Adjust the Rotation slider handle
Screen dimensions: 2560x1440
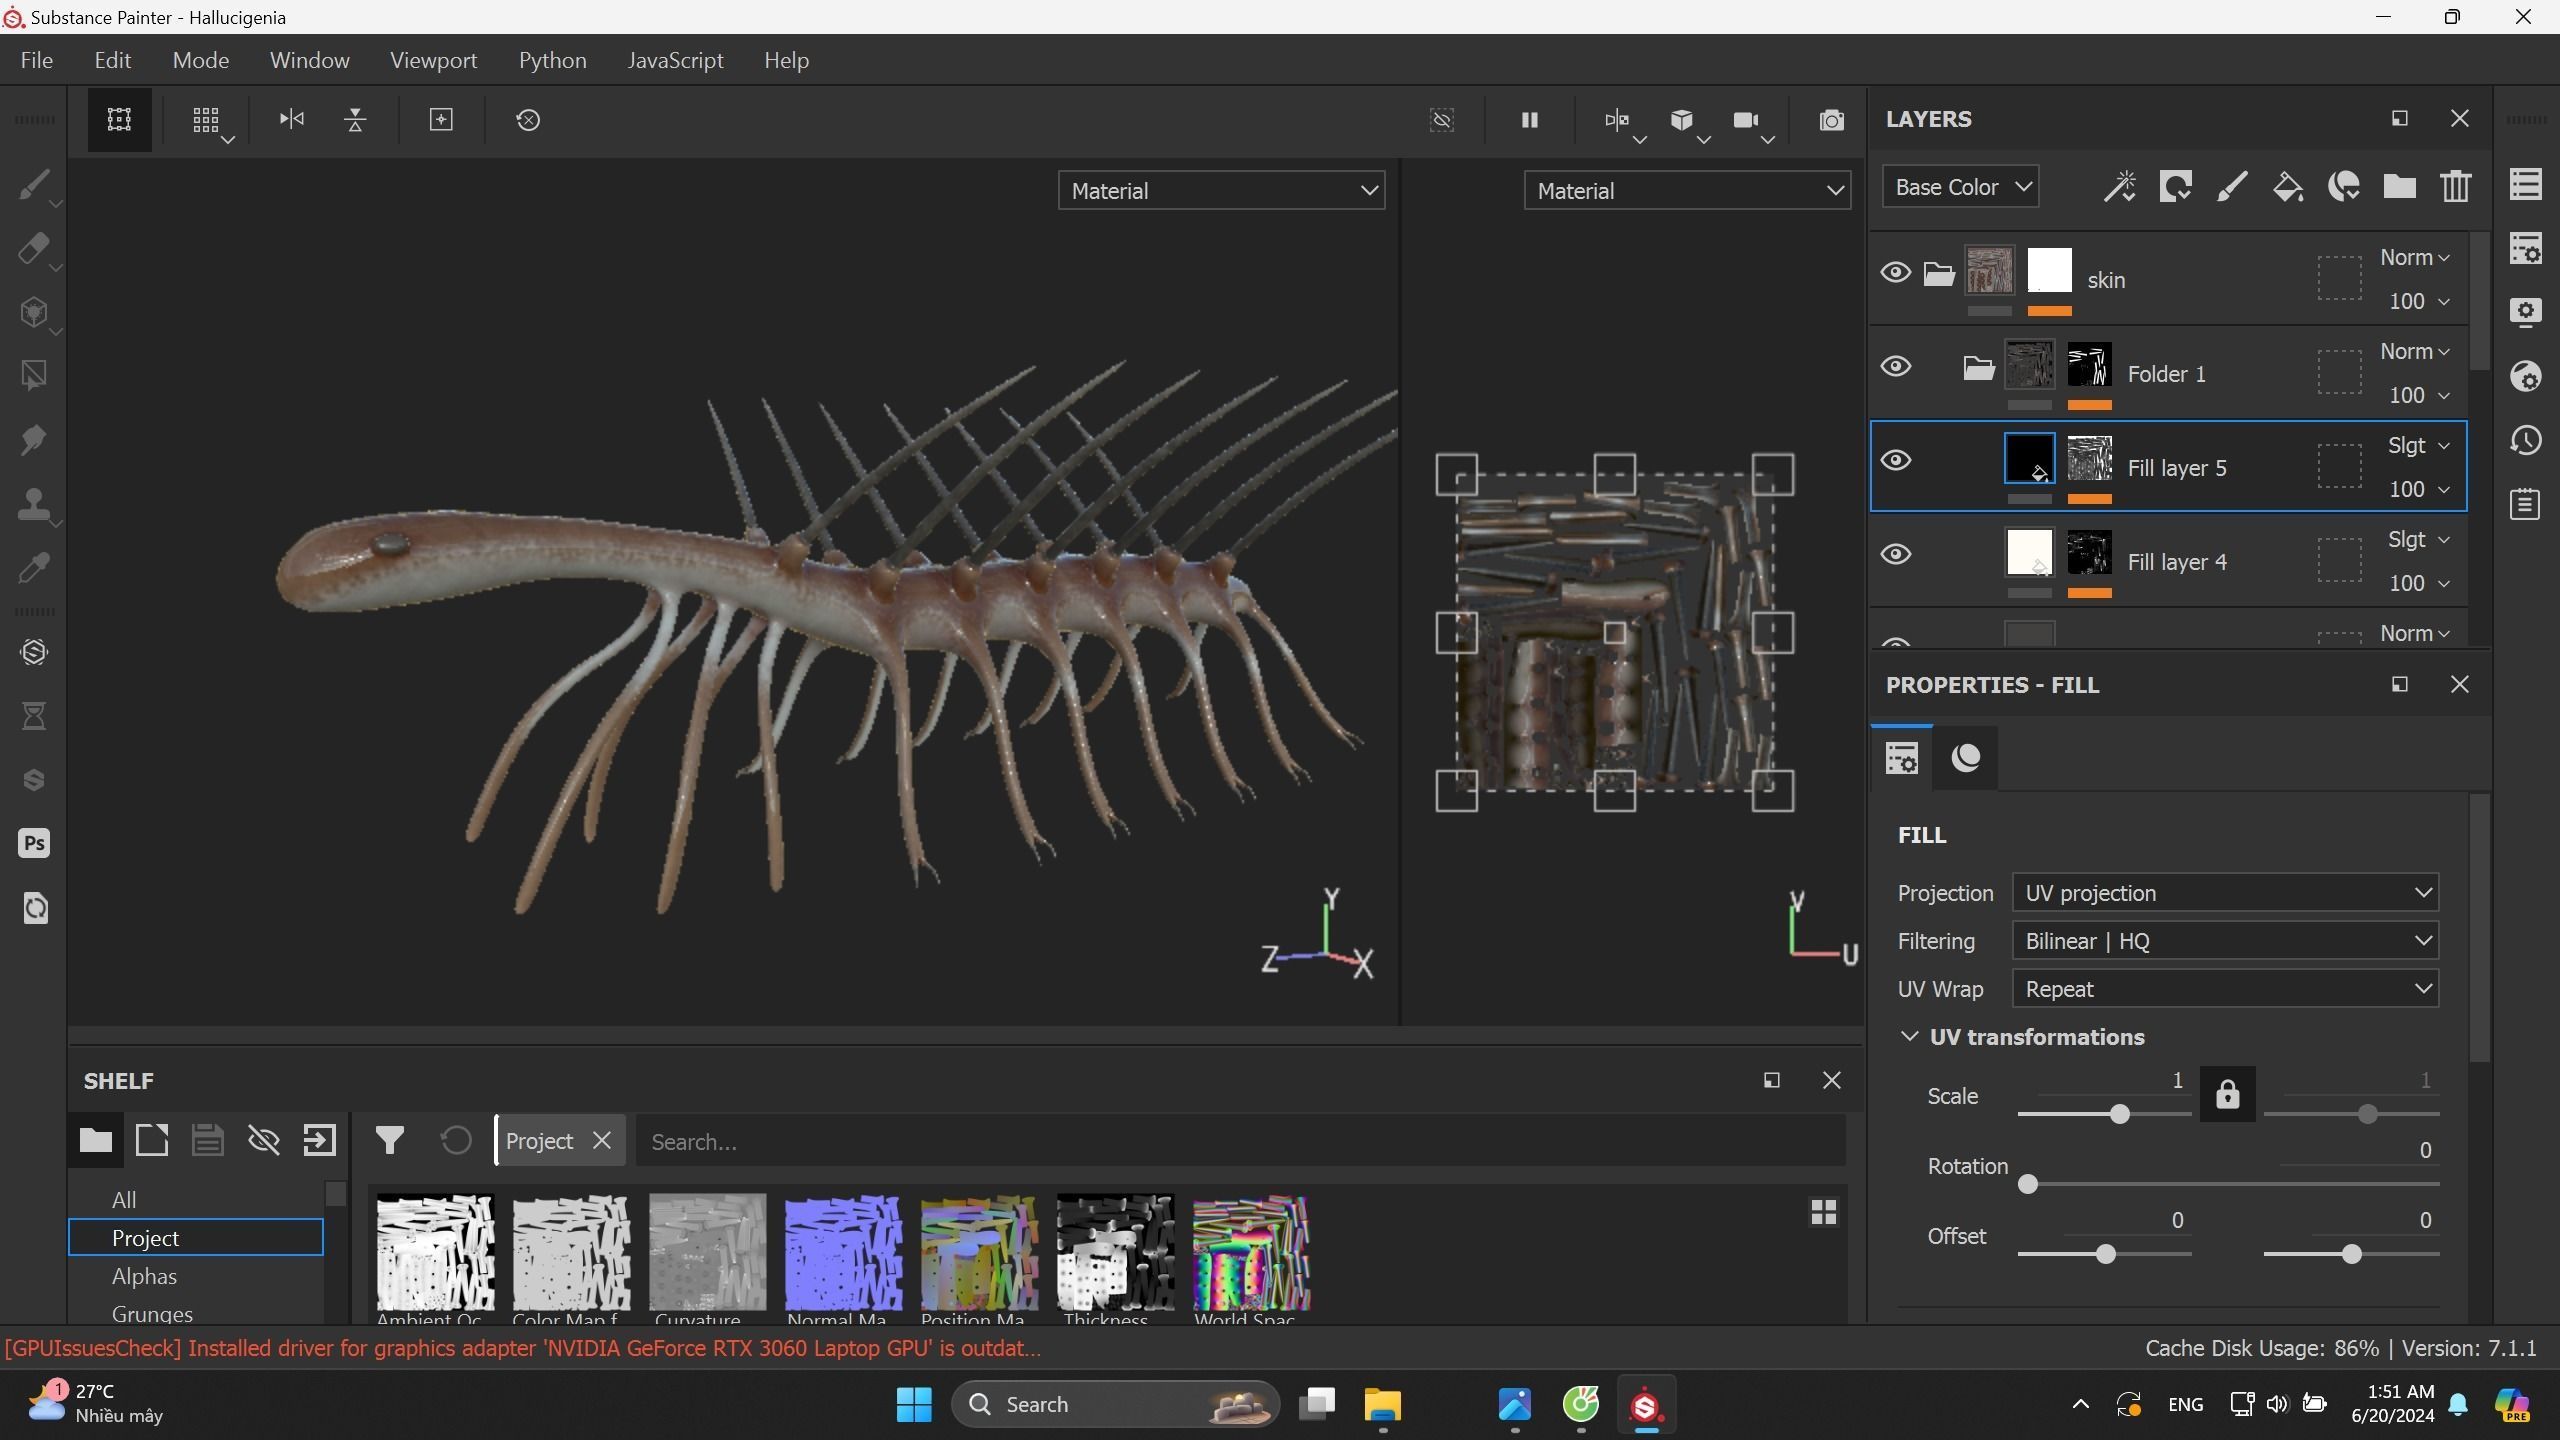[x=2027, y=1184]
